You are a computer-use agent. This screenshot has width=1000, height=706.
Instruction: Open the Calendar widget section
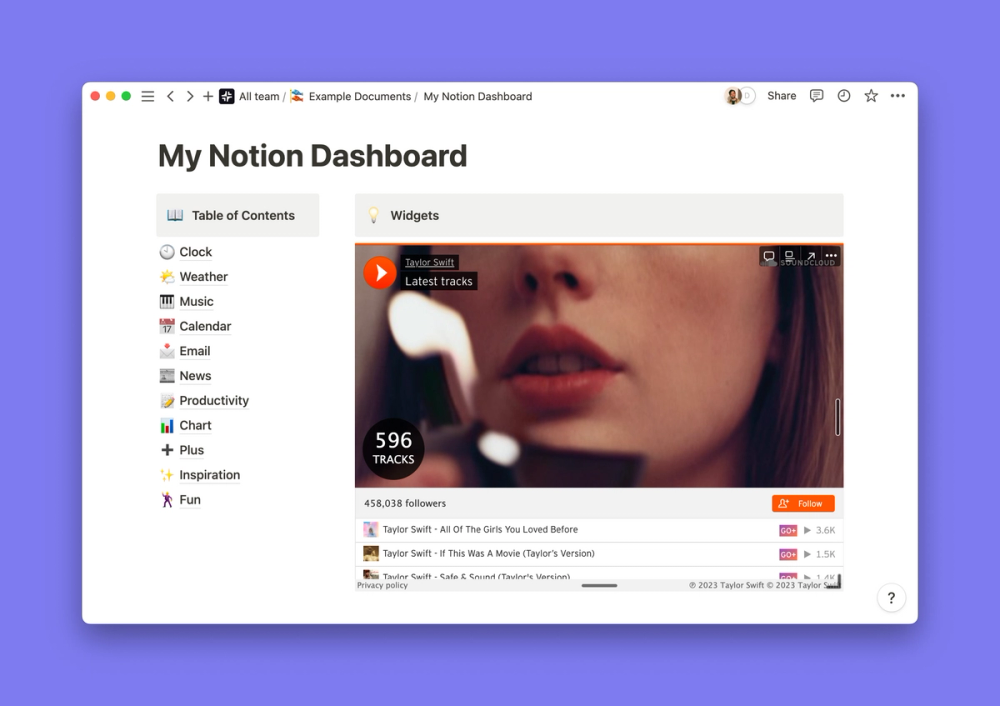click(x=206, y=326)
